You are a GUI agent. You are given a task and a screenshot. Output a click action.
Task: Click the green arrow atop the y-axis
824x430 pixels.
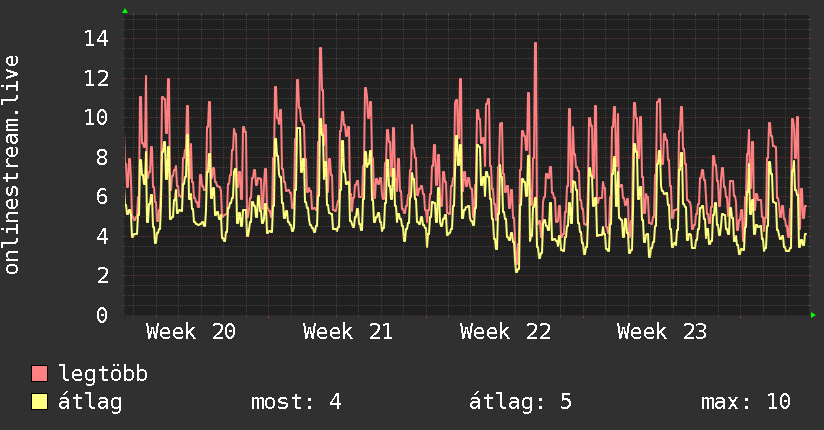click(x=125, y=11)
